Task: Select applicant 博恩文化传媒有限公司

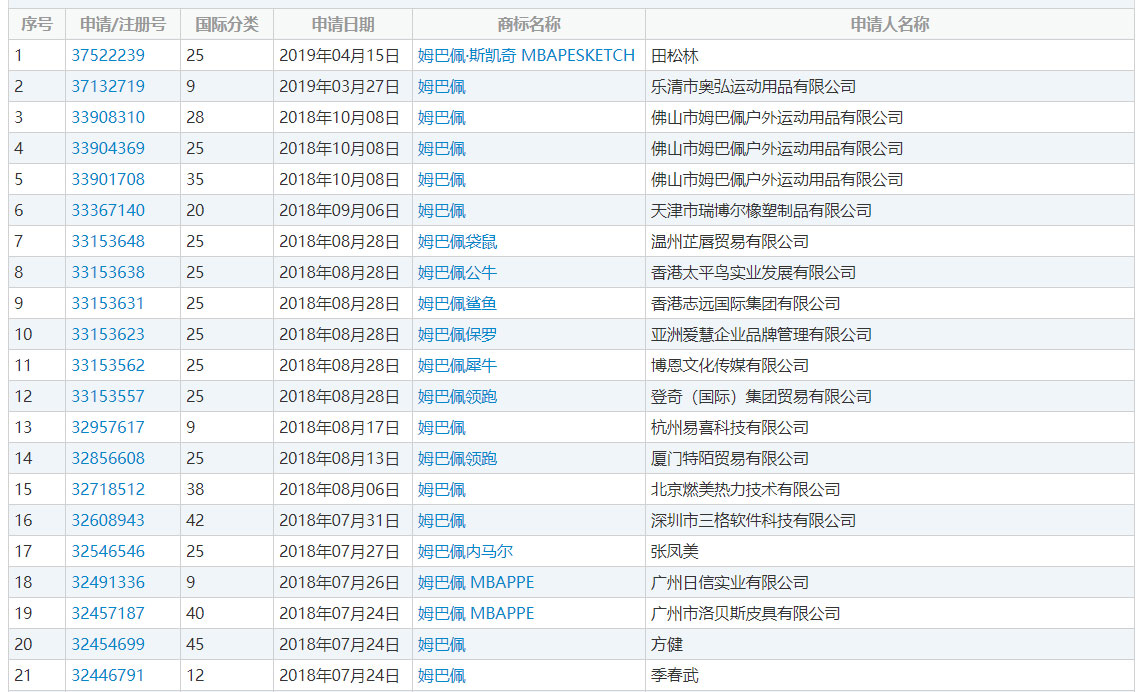Action: pos(730,365)
